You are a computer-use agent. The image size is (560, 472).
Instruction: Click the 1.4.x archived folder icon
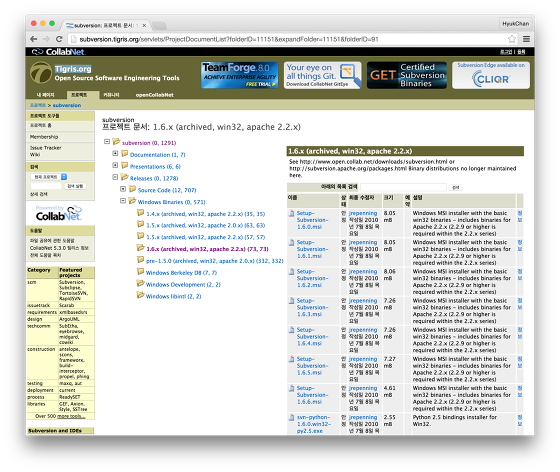pyautogui.click(x=140, y=213)
